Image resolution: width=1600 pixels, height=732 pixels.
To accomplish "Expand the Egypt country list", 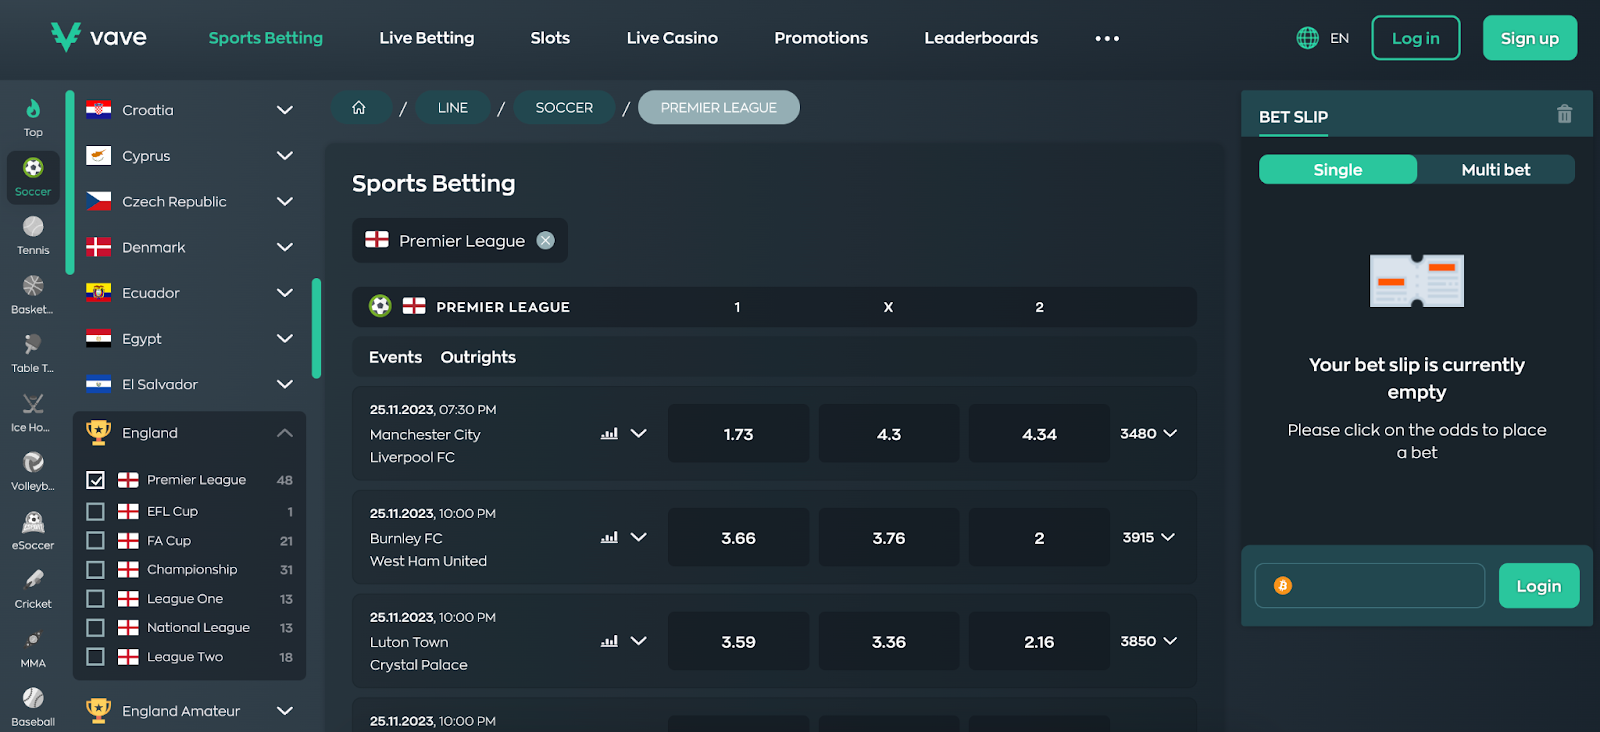I will [x=285, y=338].
